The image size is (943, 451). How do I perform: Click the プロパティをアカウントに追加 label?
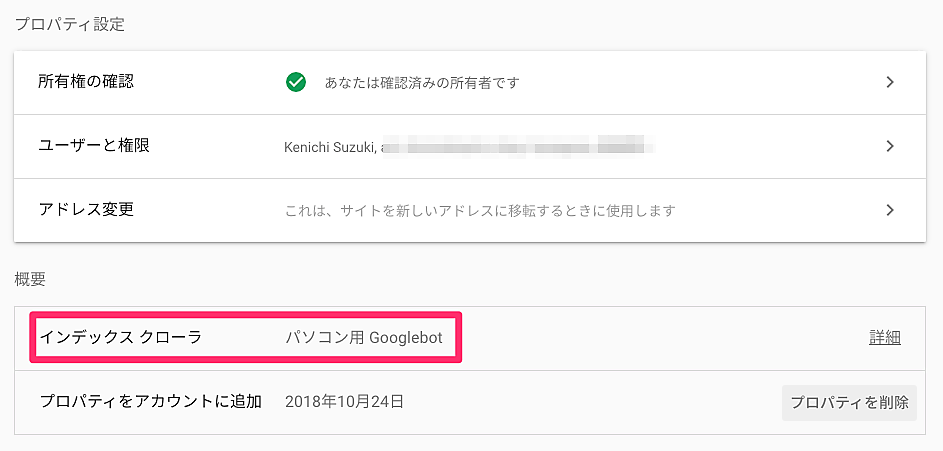click(x=150, y=402)
